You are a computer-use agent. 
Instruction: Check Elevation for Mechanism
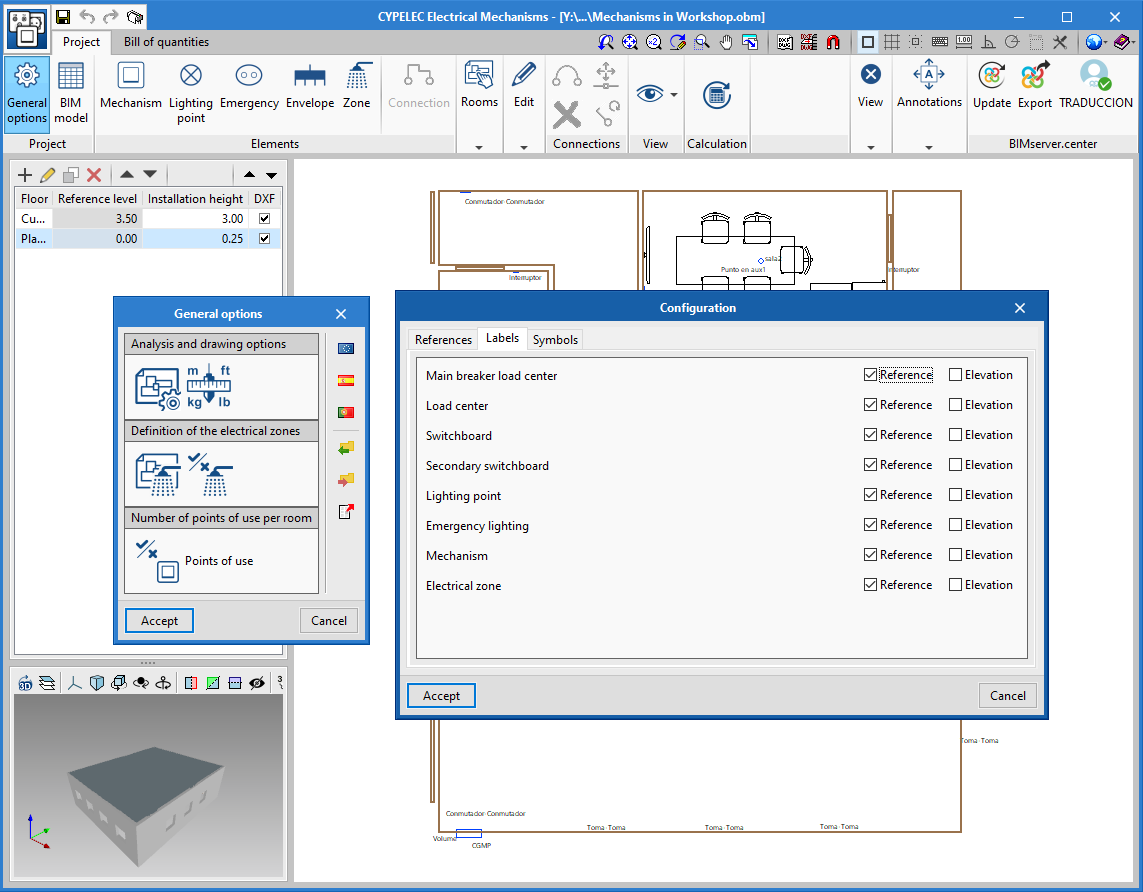(955, 555)
